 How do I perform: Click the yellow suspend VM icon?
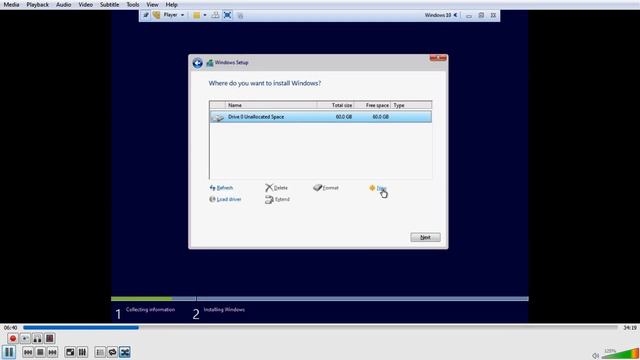click(x=197, y=15)
